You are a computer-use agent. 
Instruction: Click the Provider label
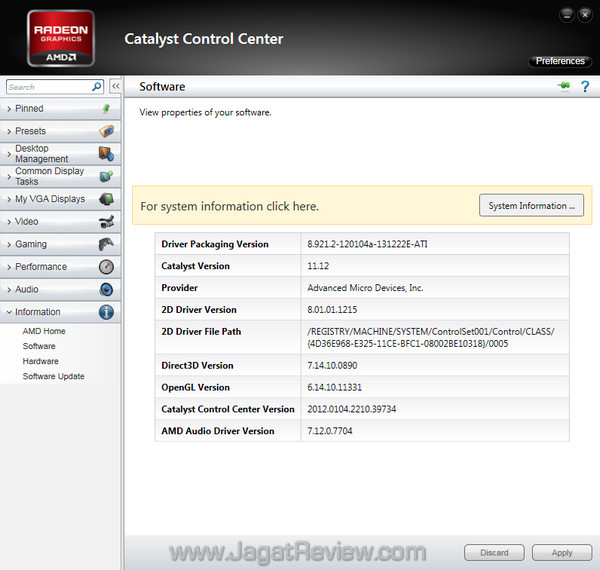click(x=179, y=288)
